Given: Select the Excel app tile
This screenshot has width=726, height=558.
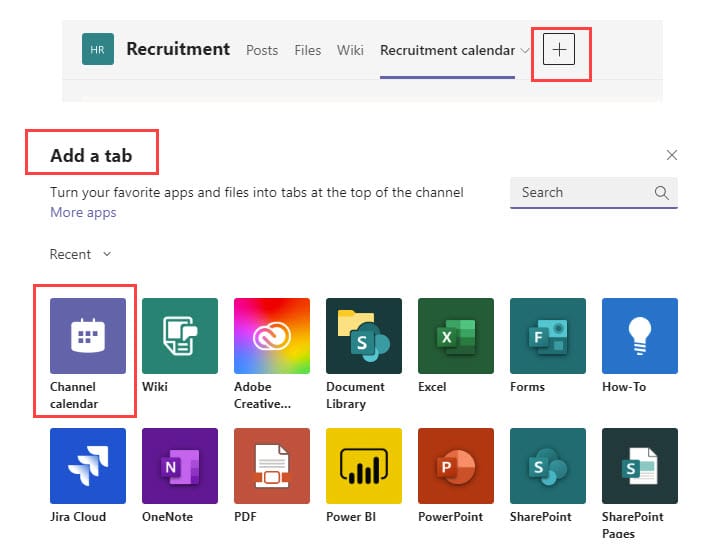Looking at the screenshot, I should pos(456,336).
